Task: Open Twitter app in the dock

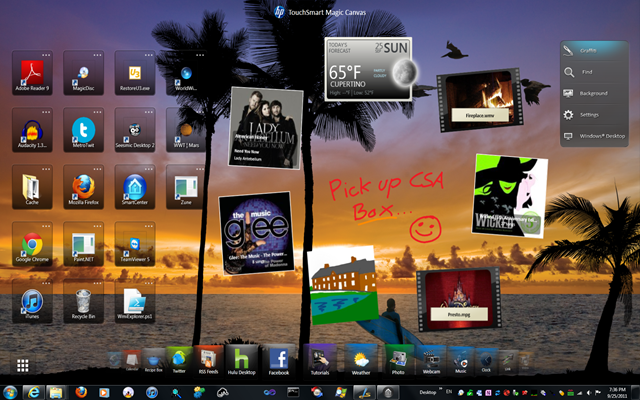Action: tap(179, 361)
